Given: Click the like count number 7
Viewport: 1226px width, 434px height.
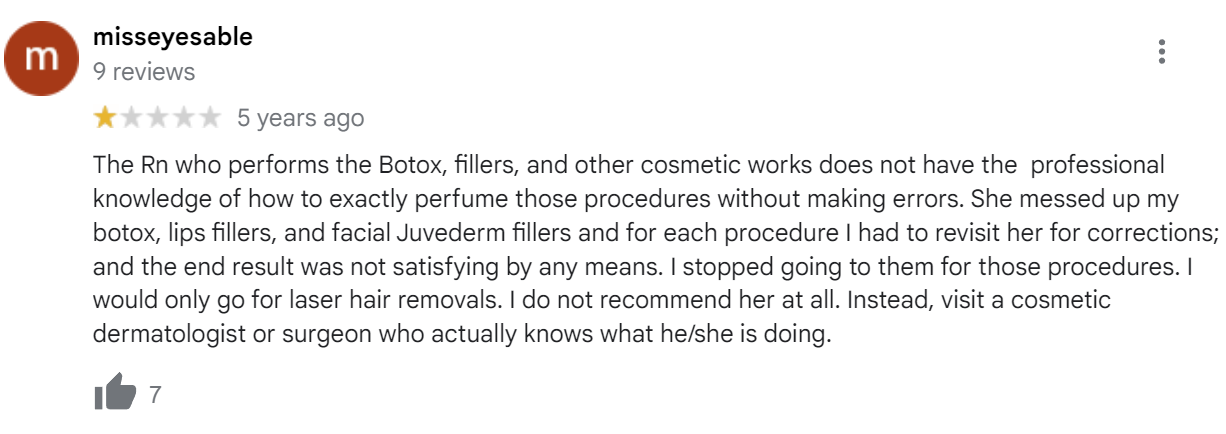Looking at the screenshot, I should click(x=155, y=394).
